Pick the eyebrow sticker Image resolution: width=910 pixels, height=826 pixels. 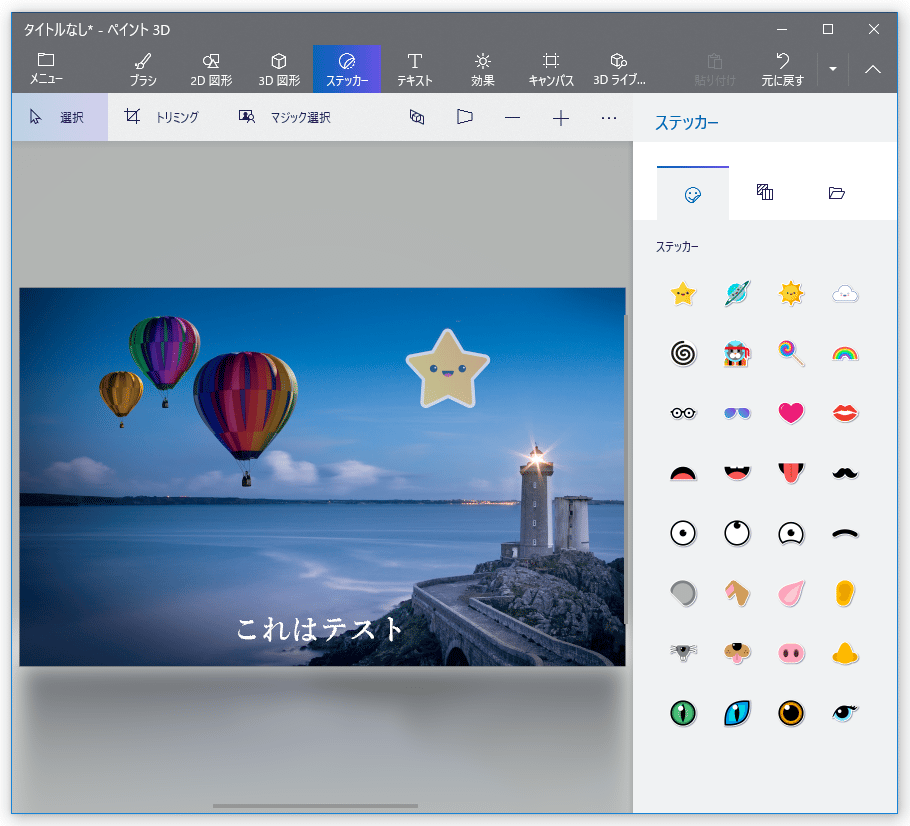pos(845,533)
